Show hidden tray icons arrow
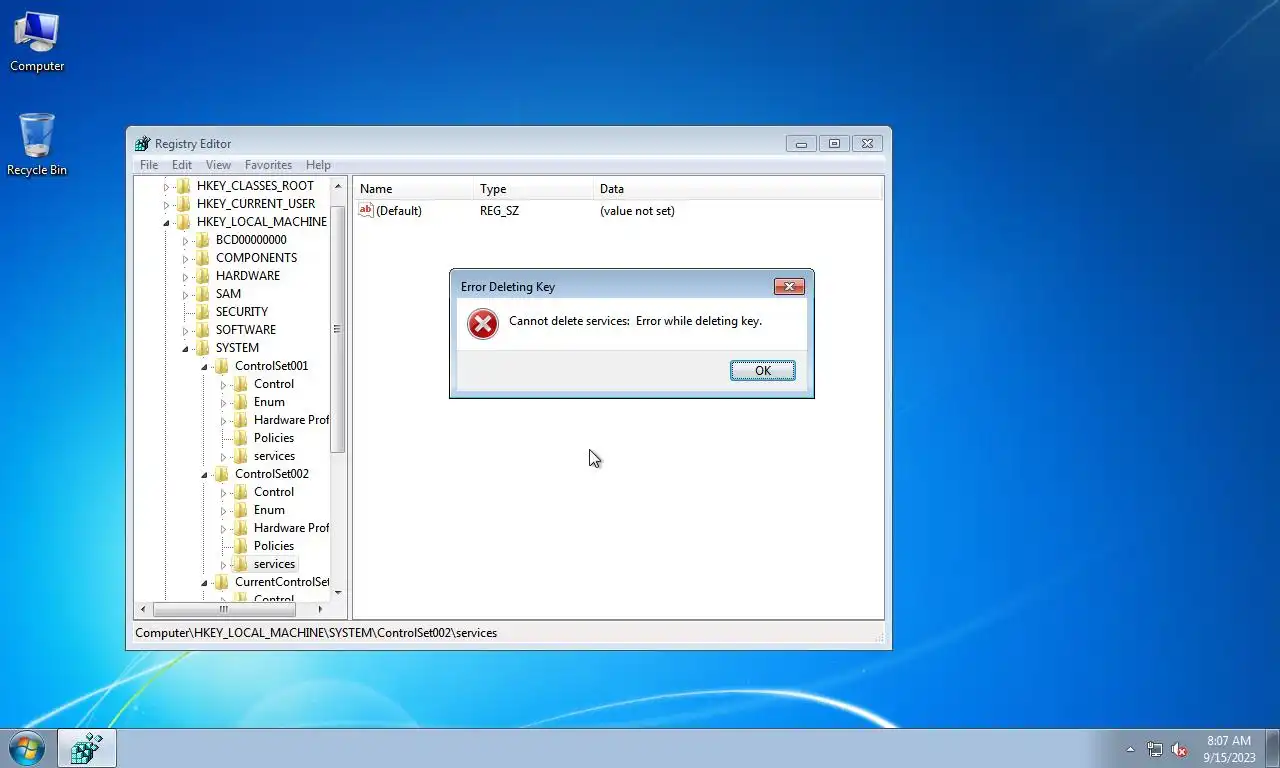This screenshot has height=768, width=1280. click(x=1130, y=749)
